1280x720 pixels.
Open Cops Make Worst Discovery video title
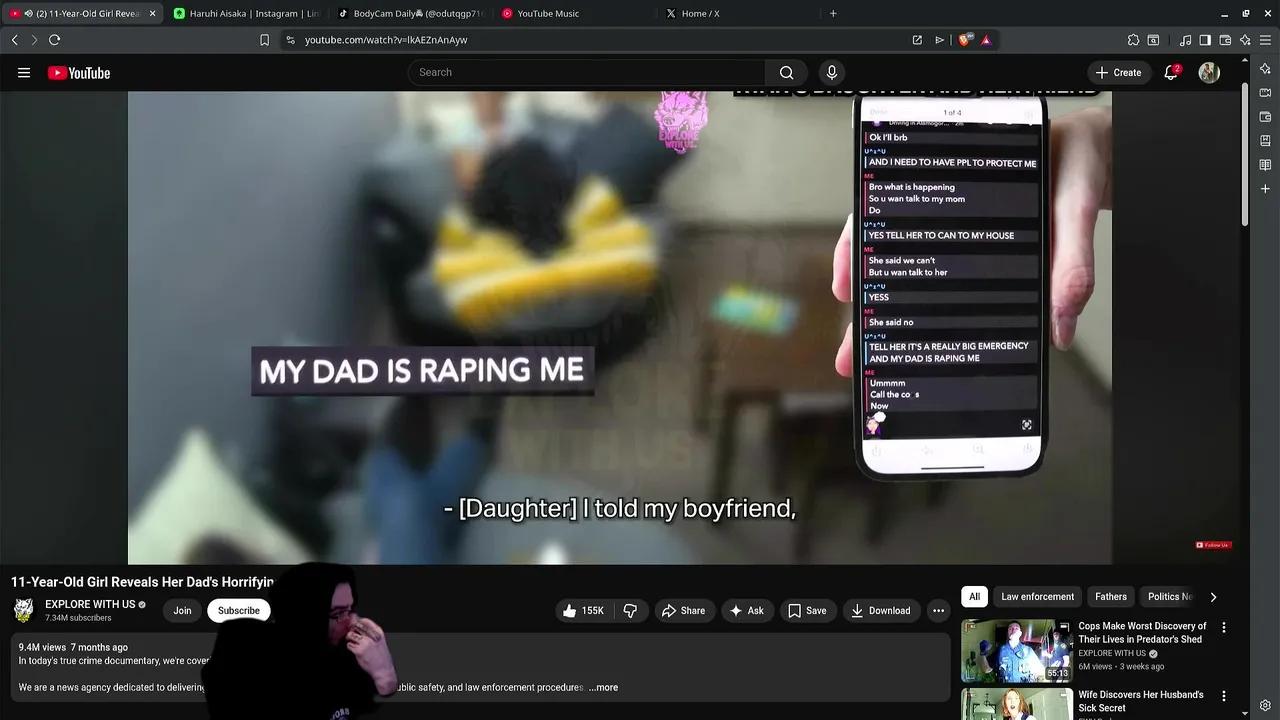click(x=1142, y=633)
